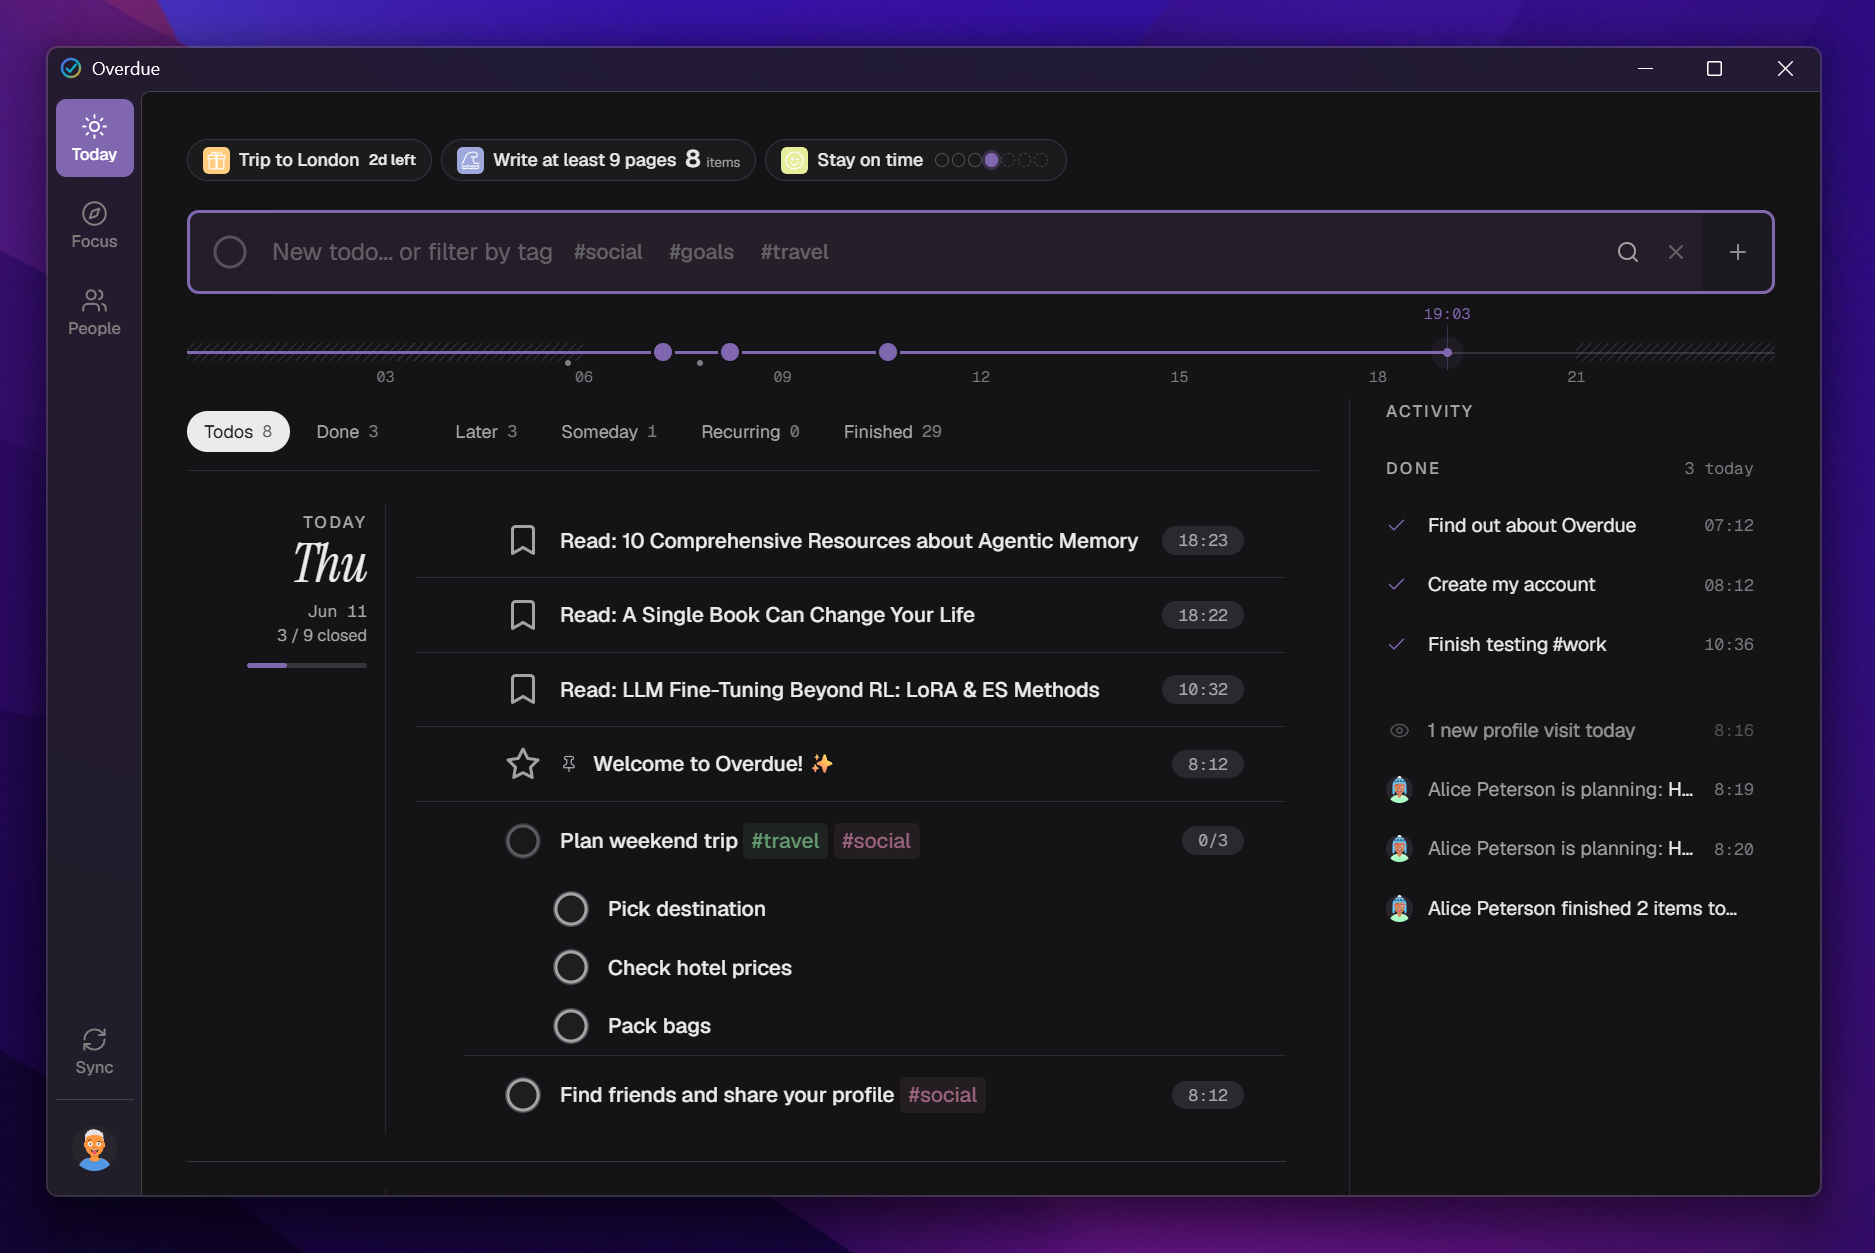Click the 10:32 time badge
Image resolution: width=1875 pixels, height=1253 pixels.
[1203, 689]
